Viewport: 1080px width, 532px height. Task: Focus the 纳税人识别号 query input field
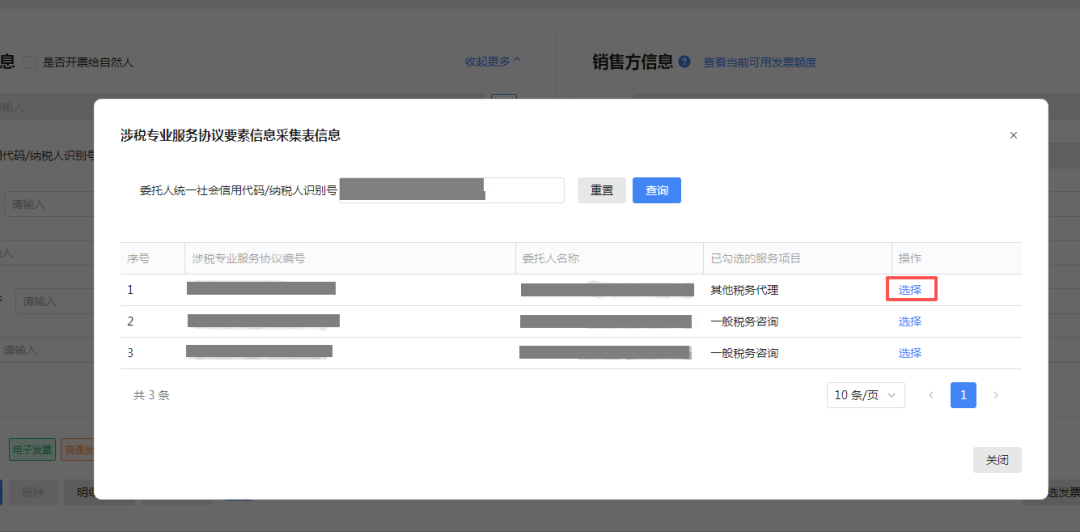pyautogui.click(x=452, y=190)
